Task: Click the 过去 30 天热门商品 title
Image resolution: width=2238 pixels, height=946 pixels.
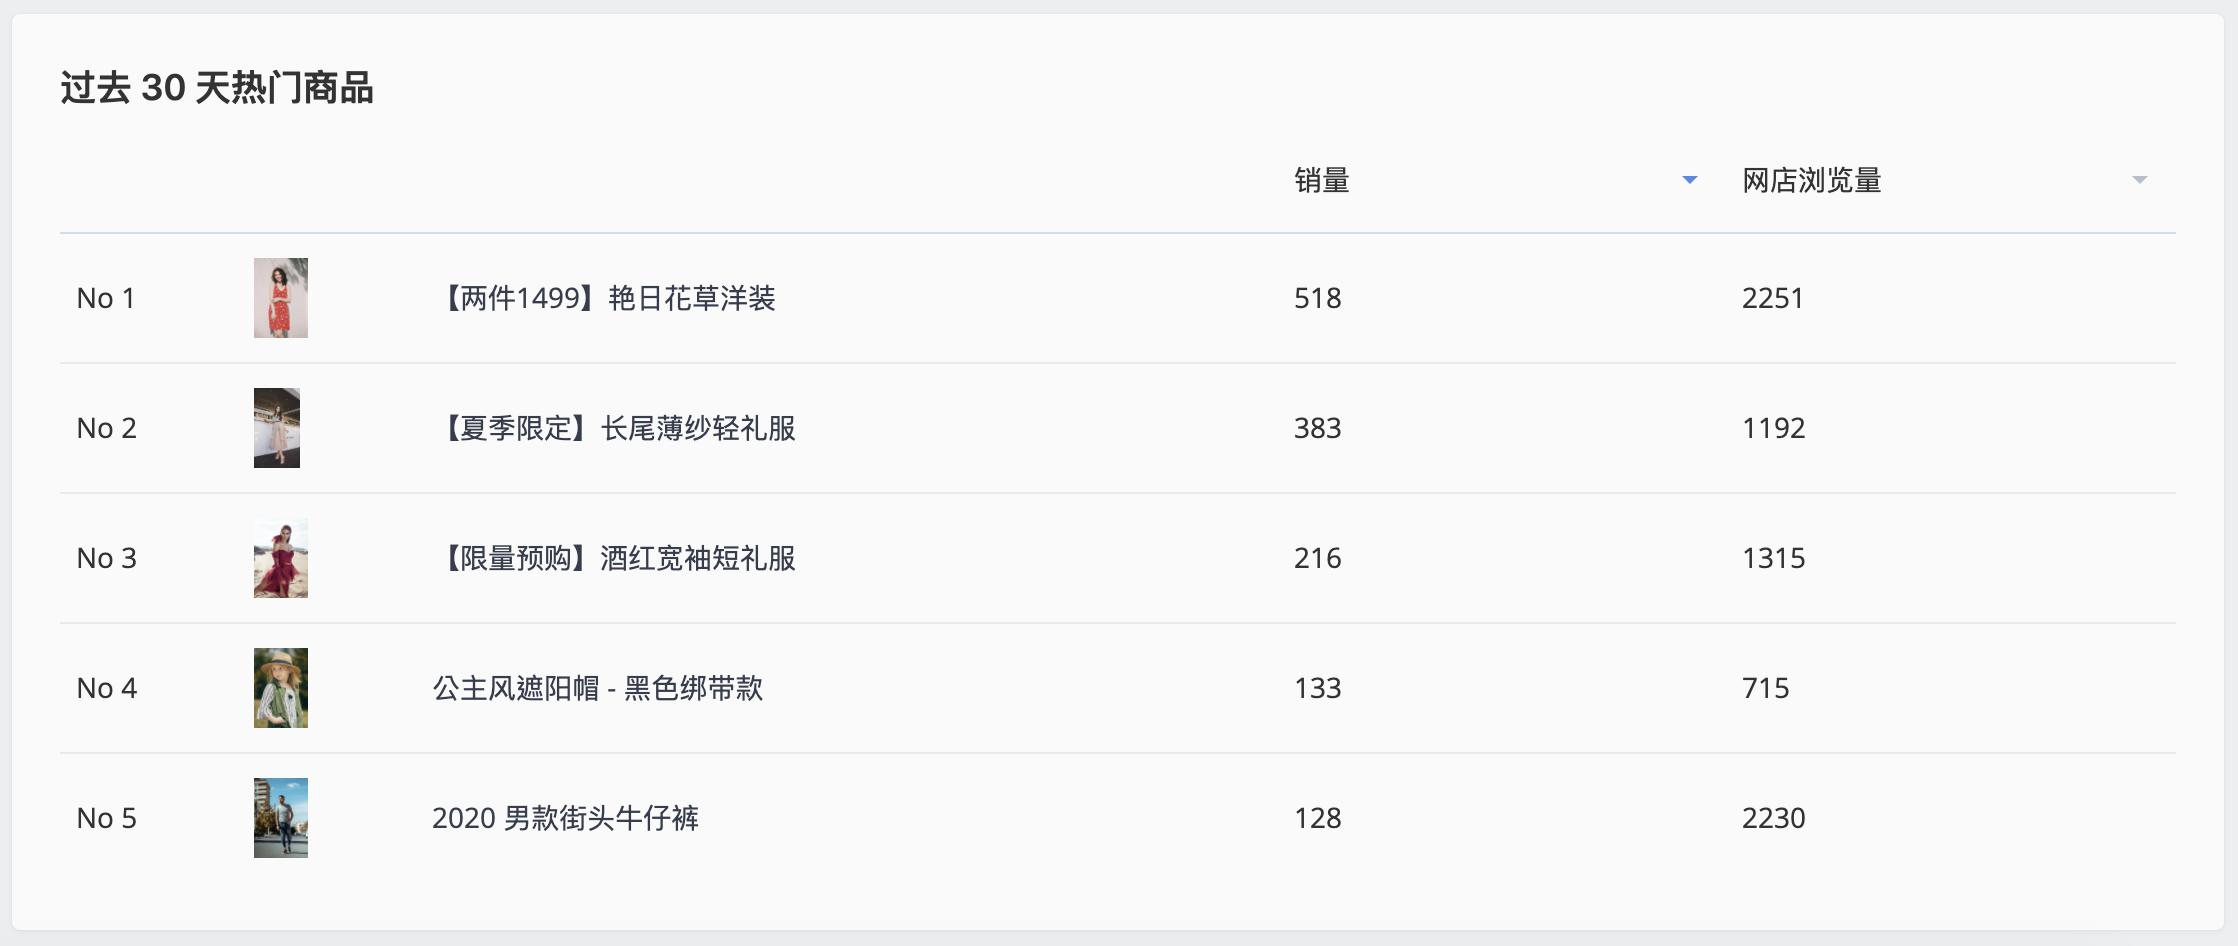Action: pyautogui.click(x=217, y=88)
